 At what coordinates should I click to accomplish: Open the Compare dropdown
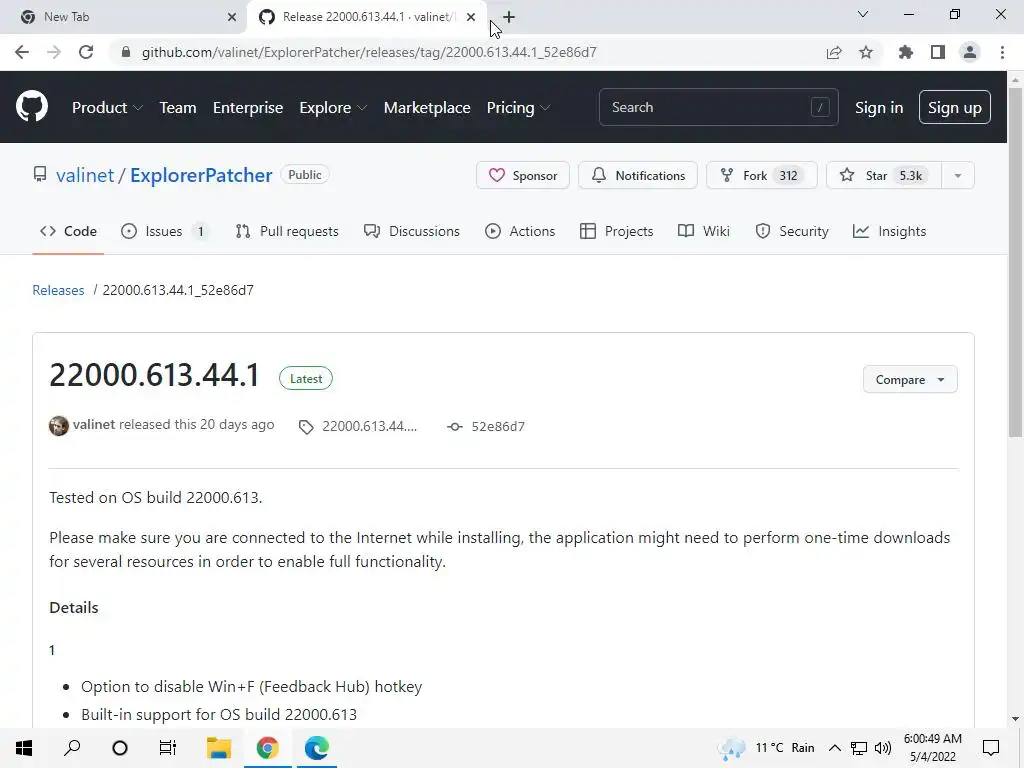point(910,379)
